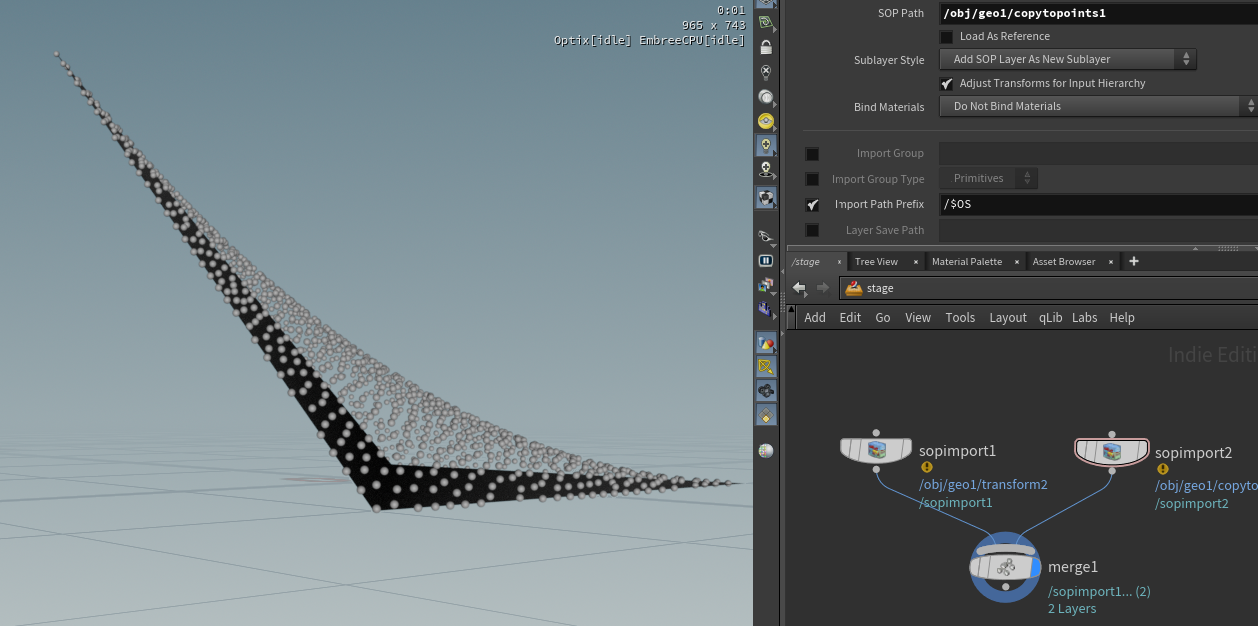Click the back arrow in network navigation
The height and width of the screenshot is (626, 1258).
799,288
